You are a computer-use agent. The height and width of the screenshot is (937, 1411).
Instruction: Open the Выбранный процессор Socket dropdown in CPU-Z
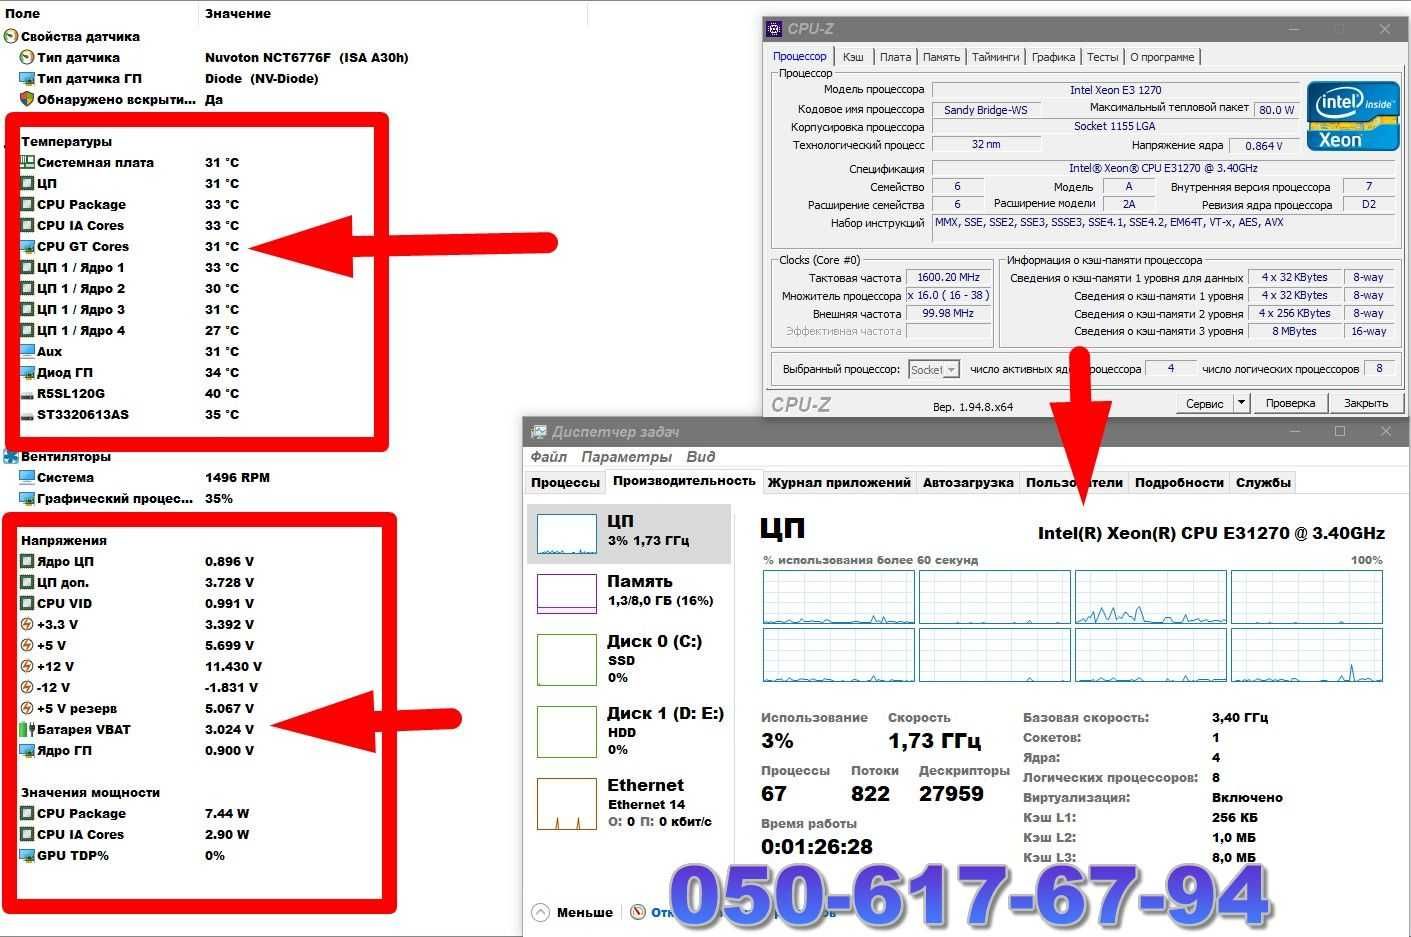[x=934, y=369]
